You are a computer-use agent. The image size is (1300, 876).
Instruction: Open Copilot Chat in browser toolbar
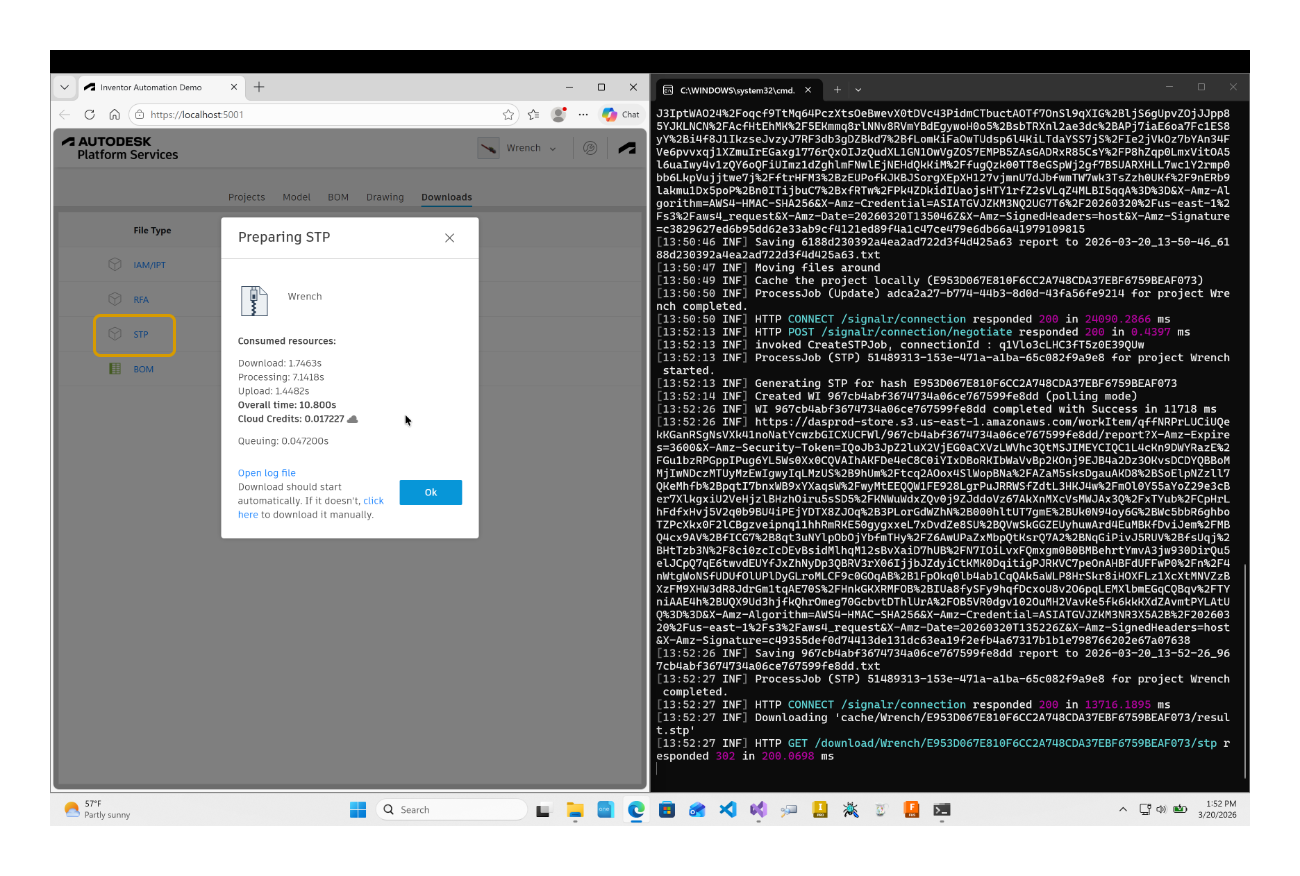point(620,115)
